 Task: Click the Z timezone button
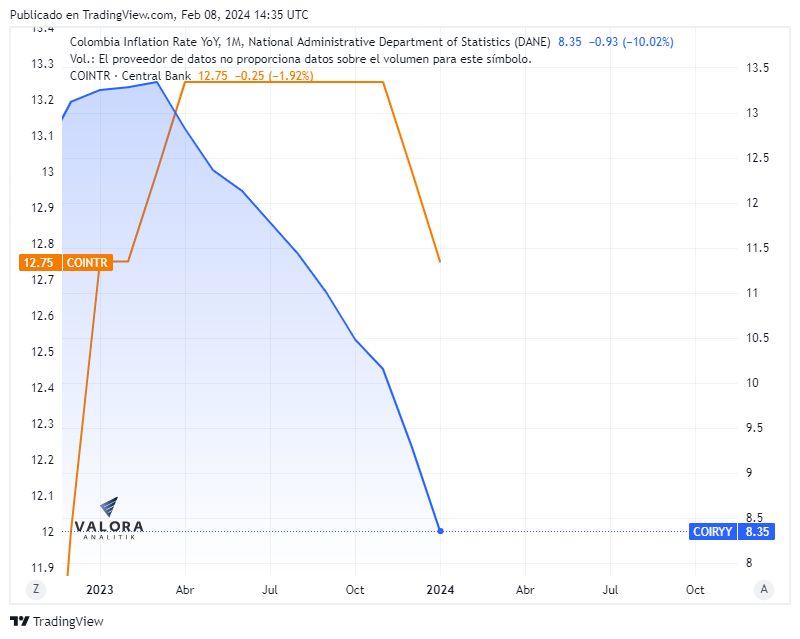pos(36,589)
